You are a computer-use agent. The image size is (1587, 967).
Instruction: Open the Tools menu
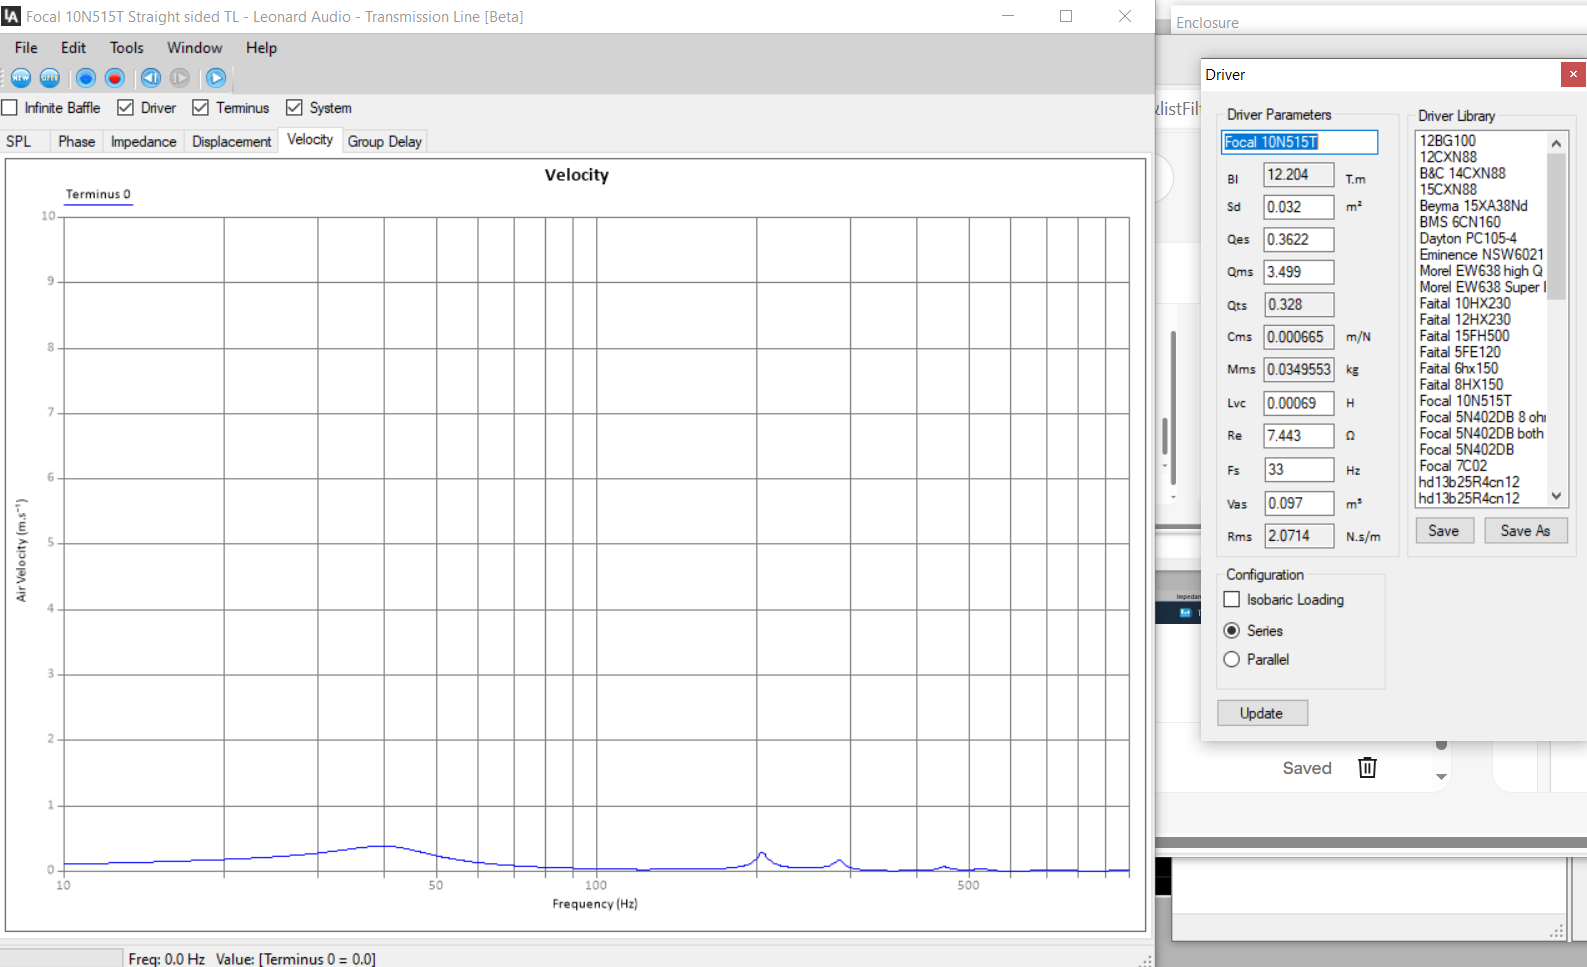[x=127, y=48]
